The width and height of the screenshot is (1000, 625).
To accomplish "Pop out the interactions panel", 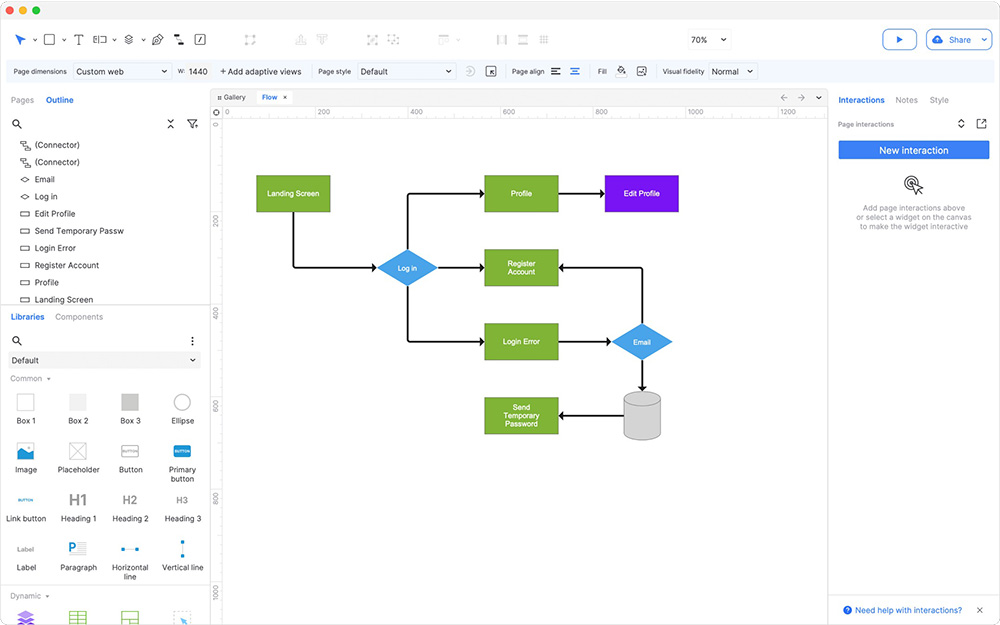I will click(981, 124).
